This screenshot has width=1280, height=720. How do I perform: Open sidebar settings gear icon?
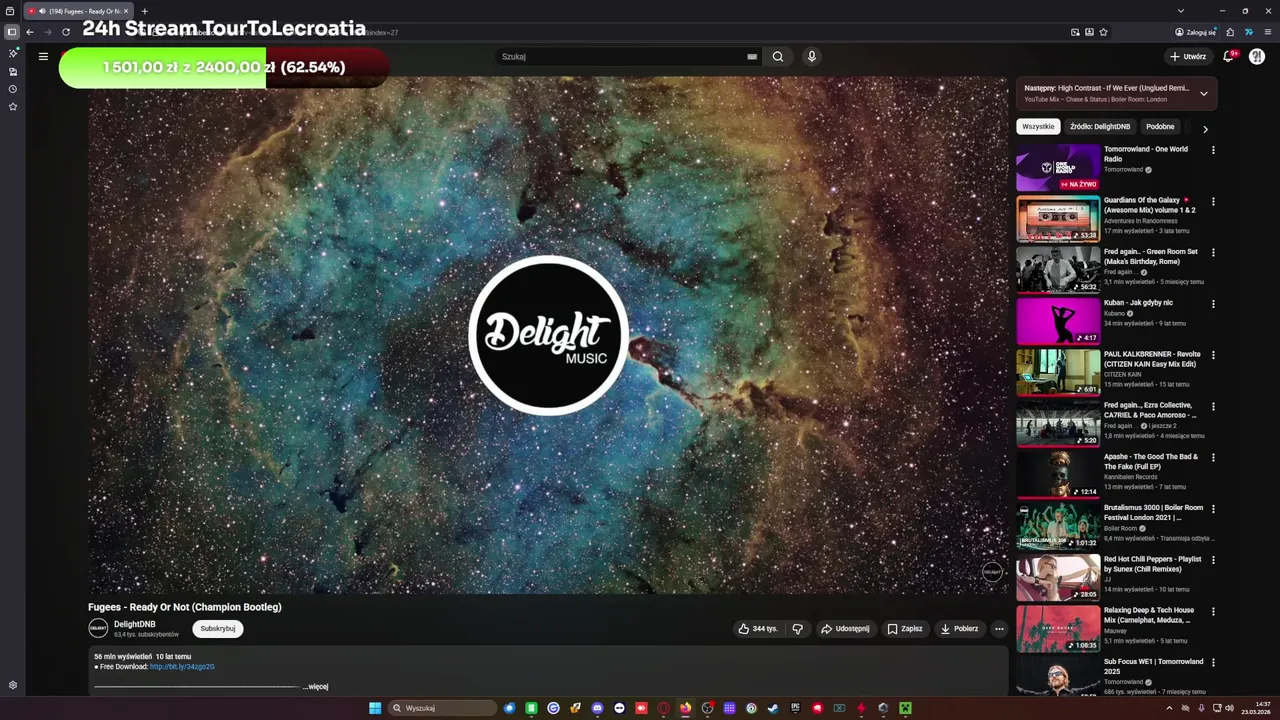(x=13, y=685)
